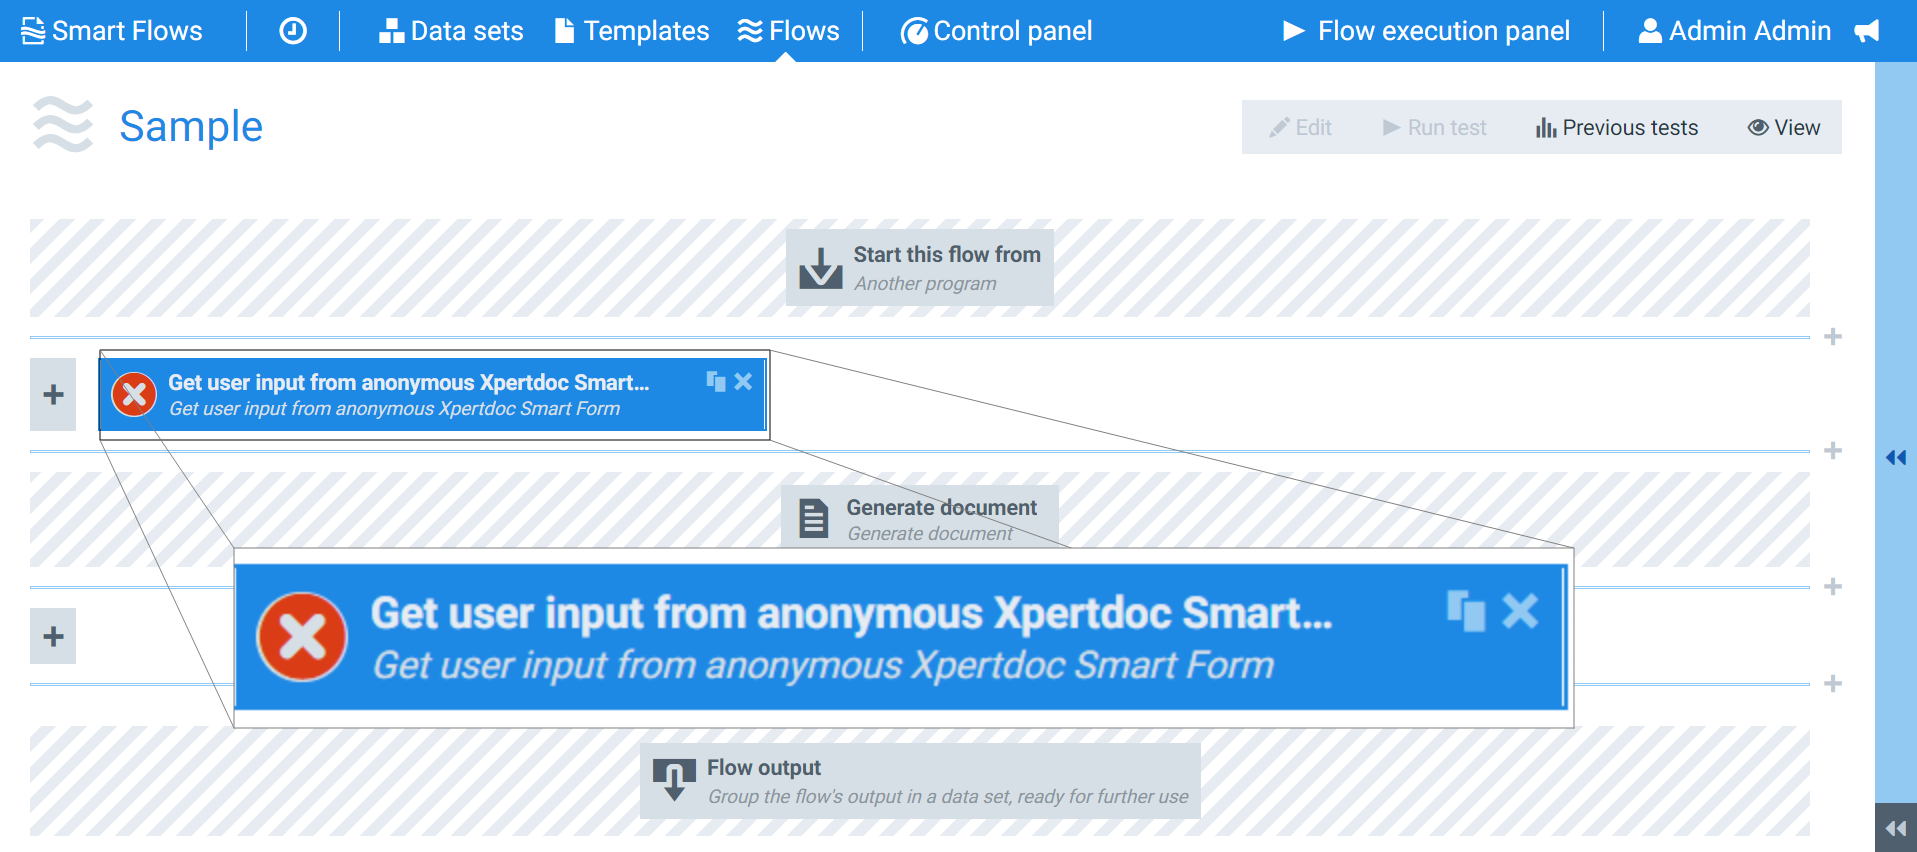Duplicate the small Get user input step via copy icon
Screen dimensions: 1917x852
715,381
